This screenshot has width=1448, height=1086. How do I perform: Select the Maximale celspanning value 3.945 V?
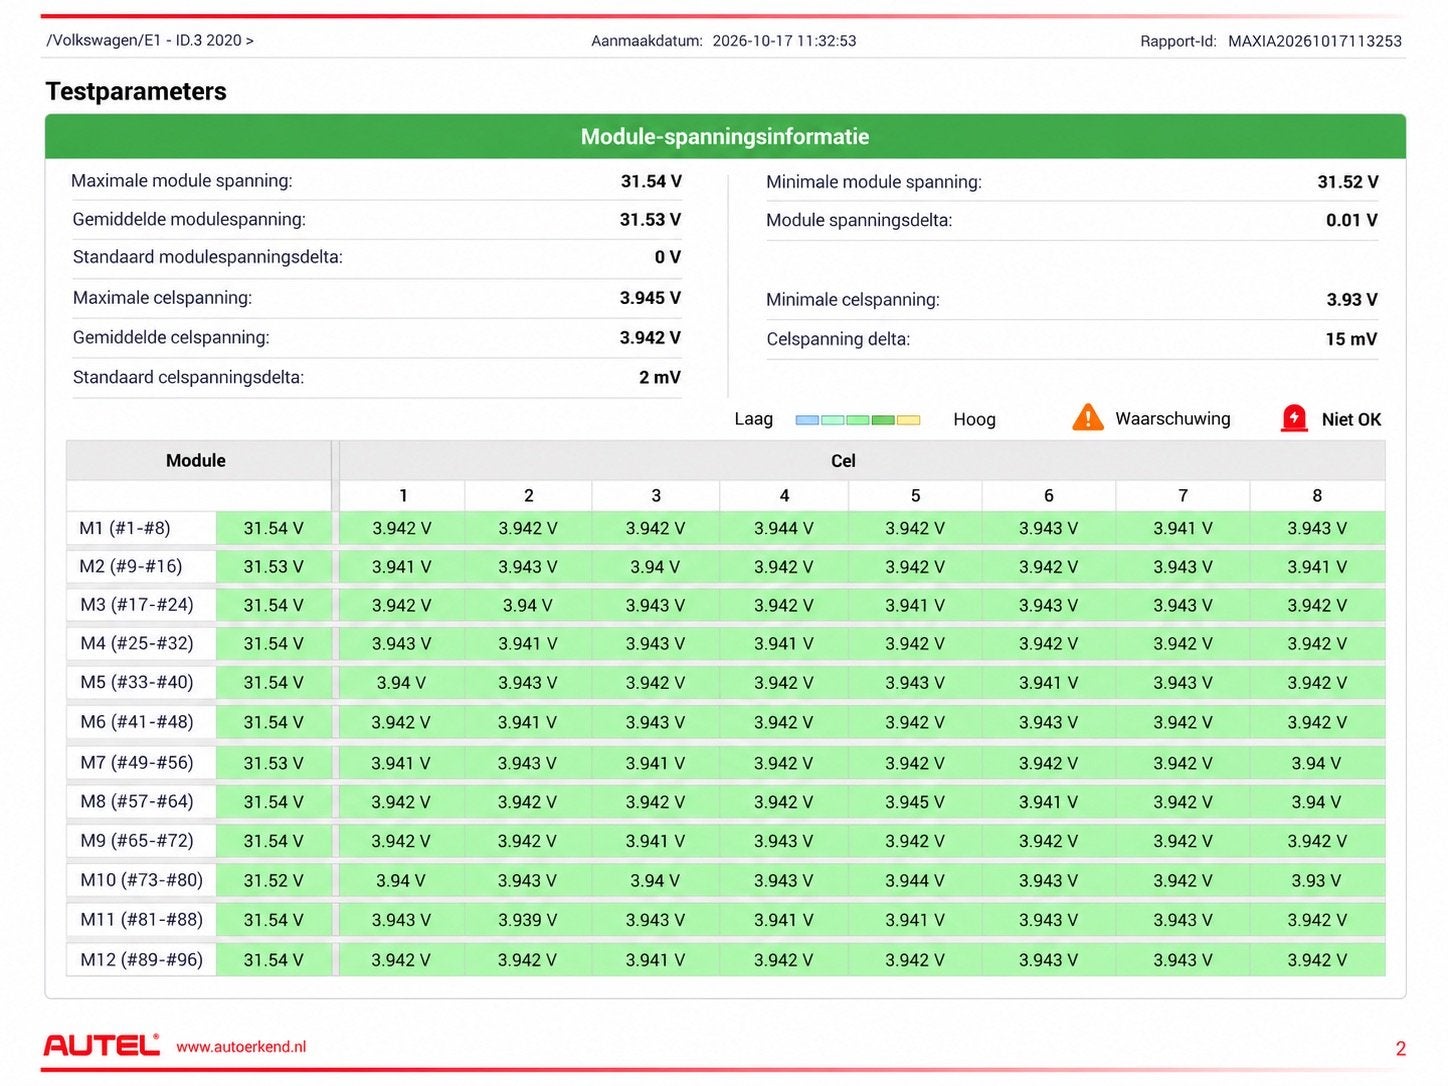pos(650,298)
